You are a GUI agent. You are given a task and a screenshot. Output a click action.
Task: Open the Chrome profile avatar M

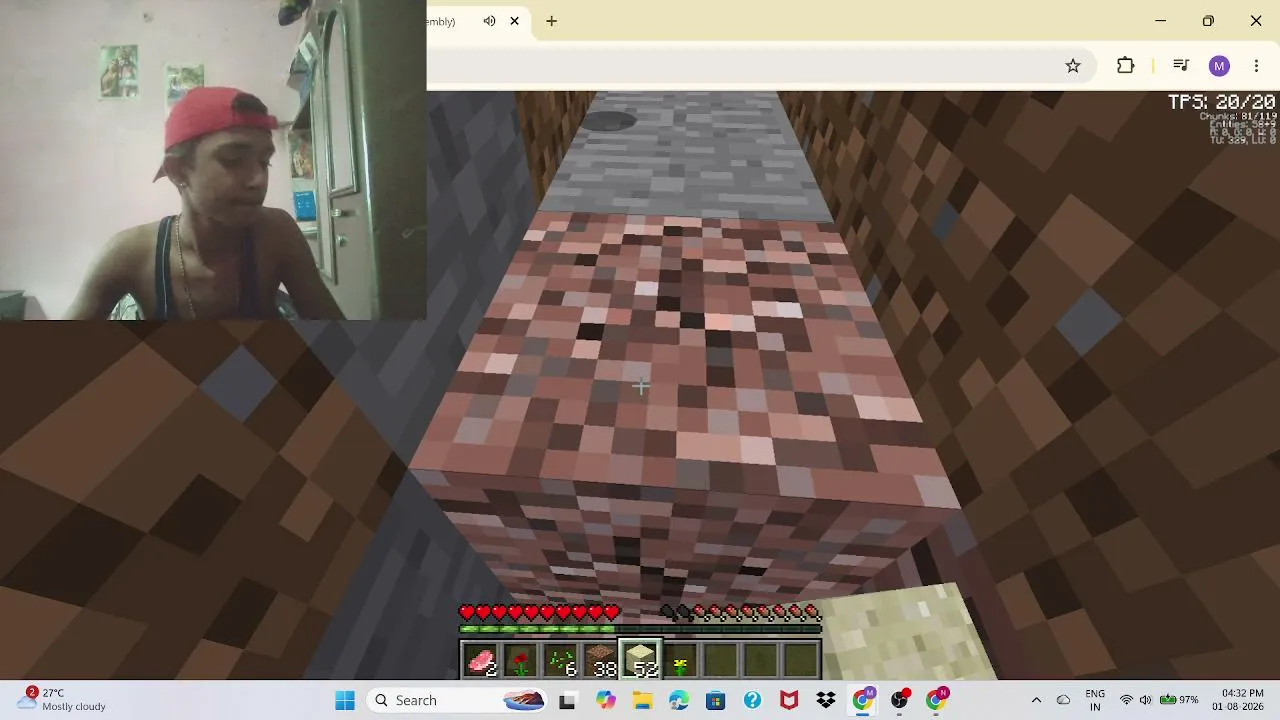pyautogui.click(x=1219, y=66)
